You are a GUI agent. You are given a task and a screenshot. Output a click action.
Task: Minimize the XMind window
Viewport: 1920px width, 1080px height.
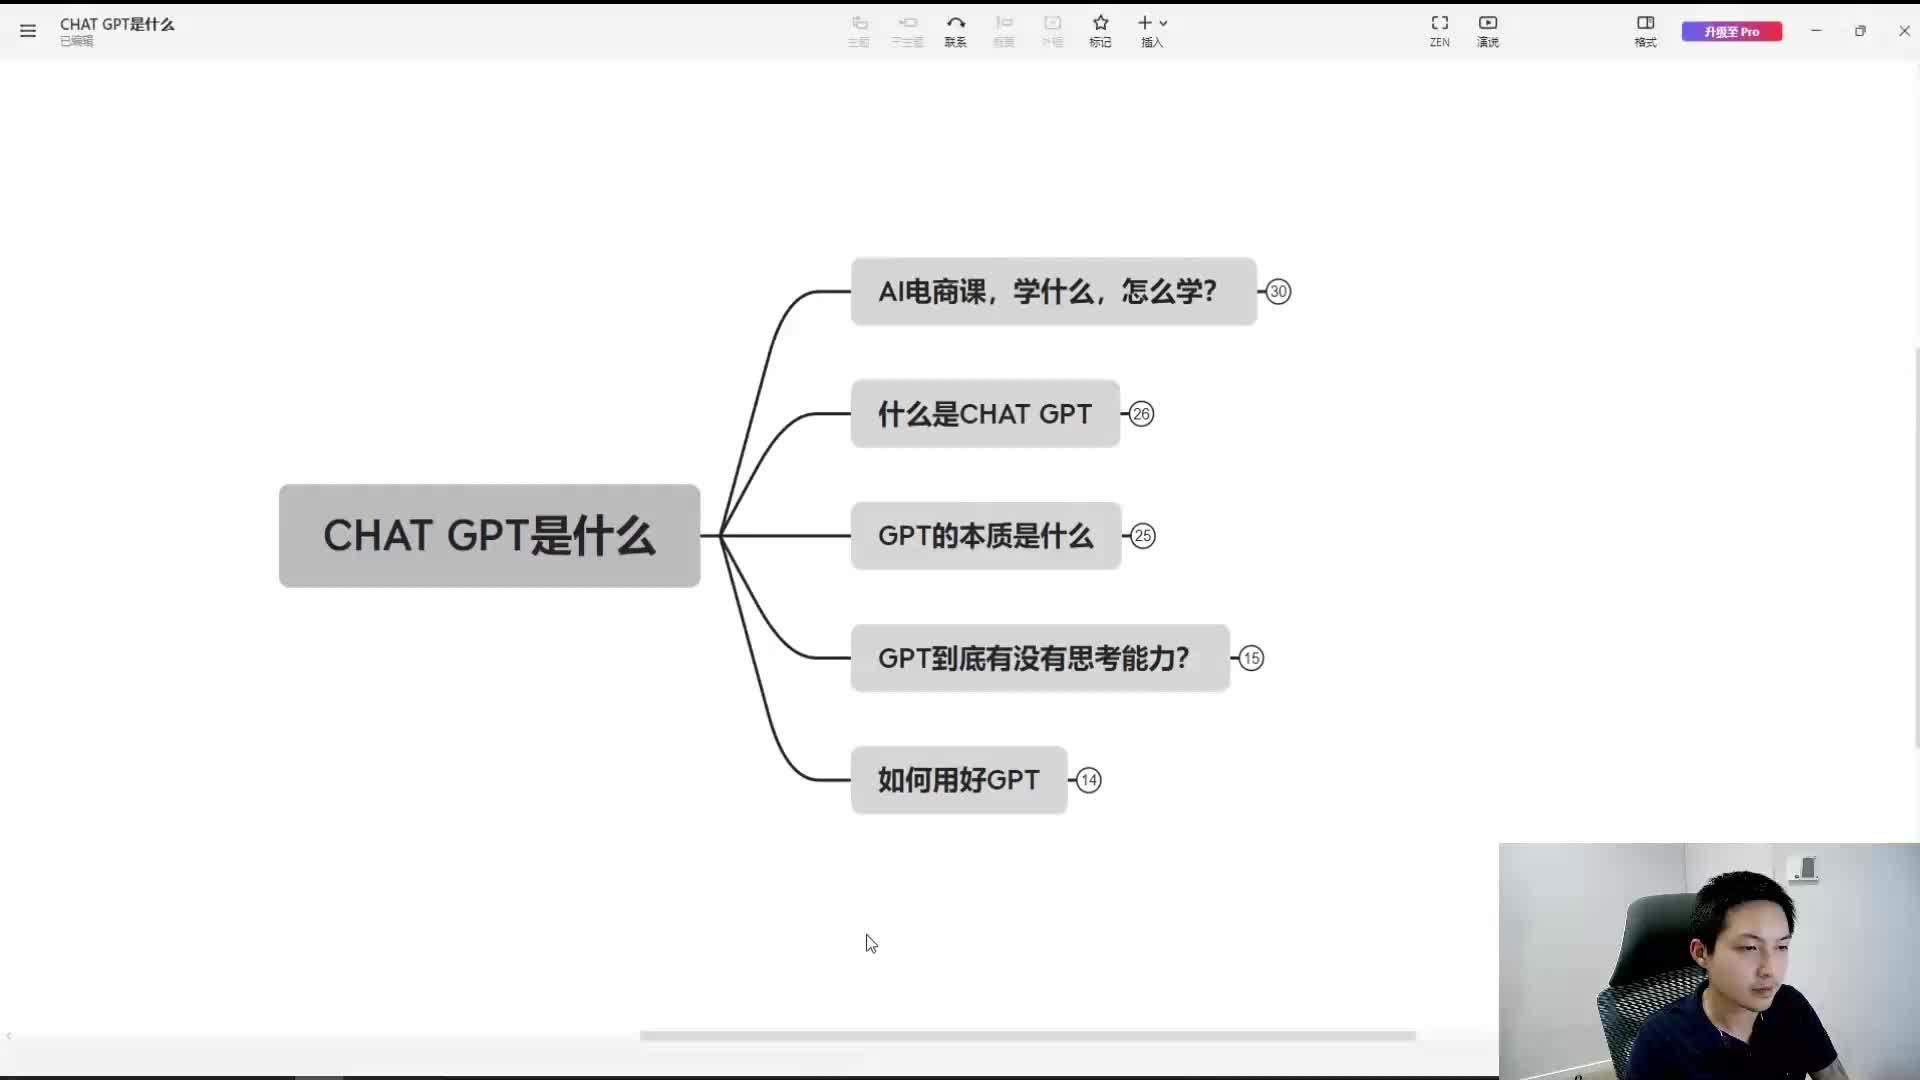click(x=1816, y=31)
